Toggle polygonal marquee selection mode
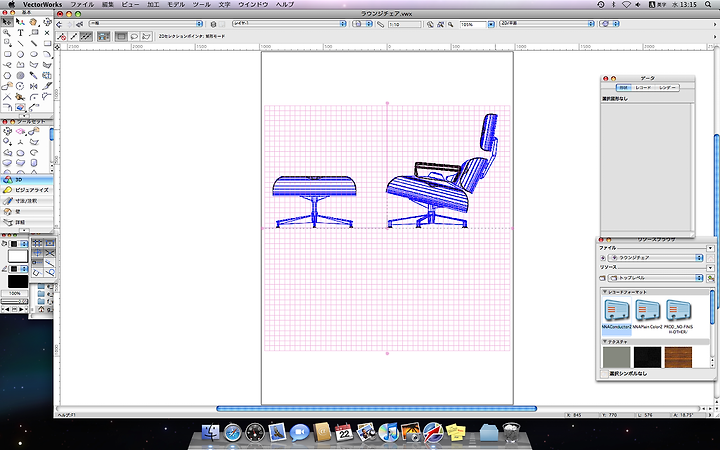 point(146,36)
